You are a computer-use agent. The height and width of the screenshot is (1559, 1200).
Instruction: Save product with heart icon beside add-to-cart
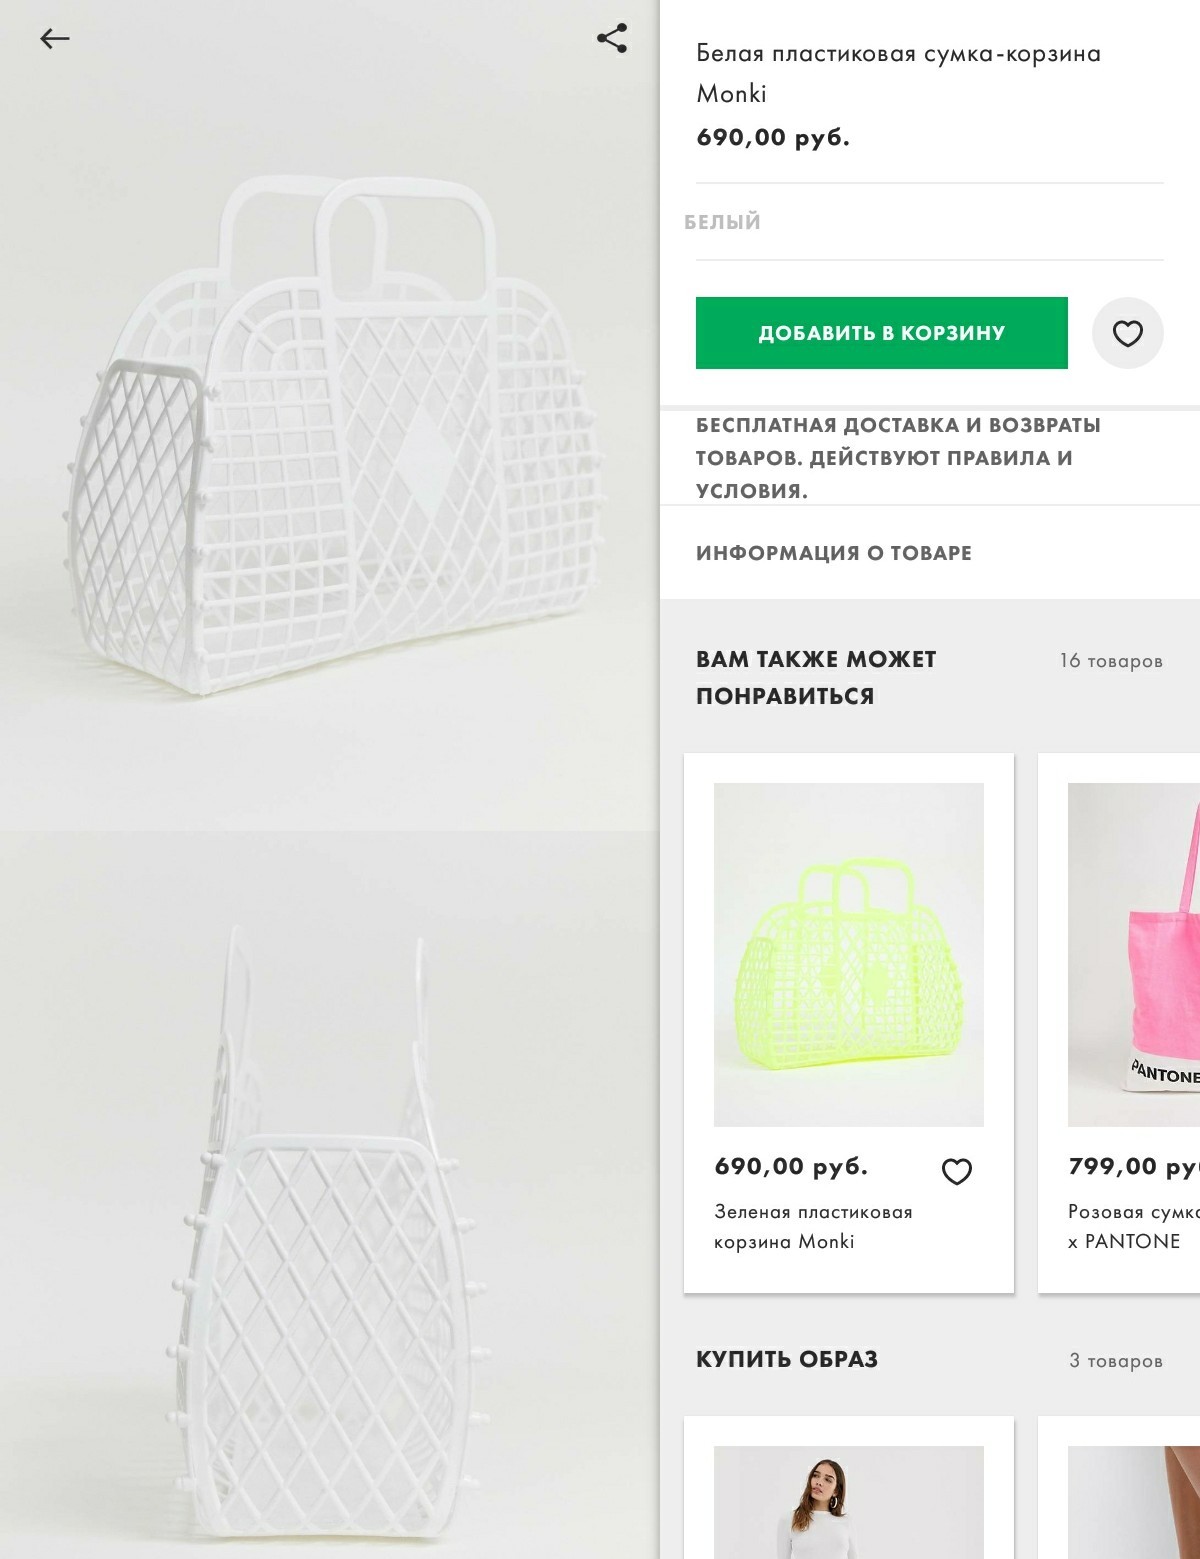coord(1127,333)
